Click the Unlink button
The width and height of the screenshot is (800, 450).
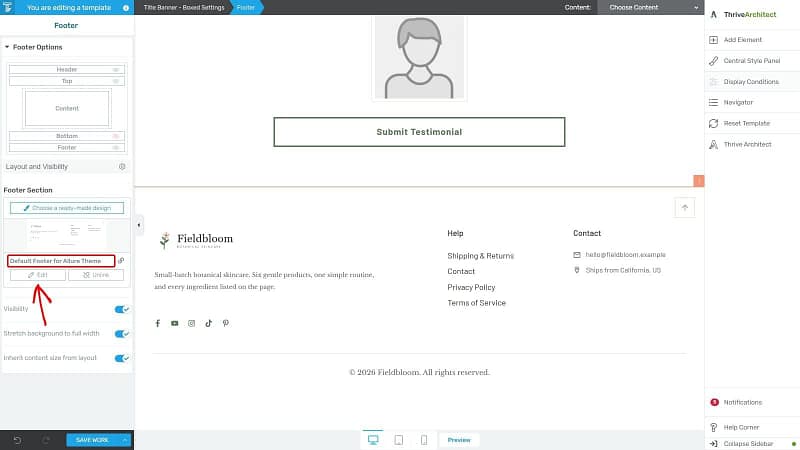pos(96,275)
